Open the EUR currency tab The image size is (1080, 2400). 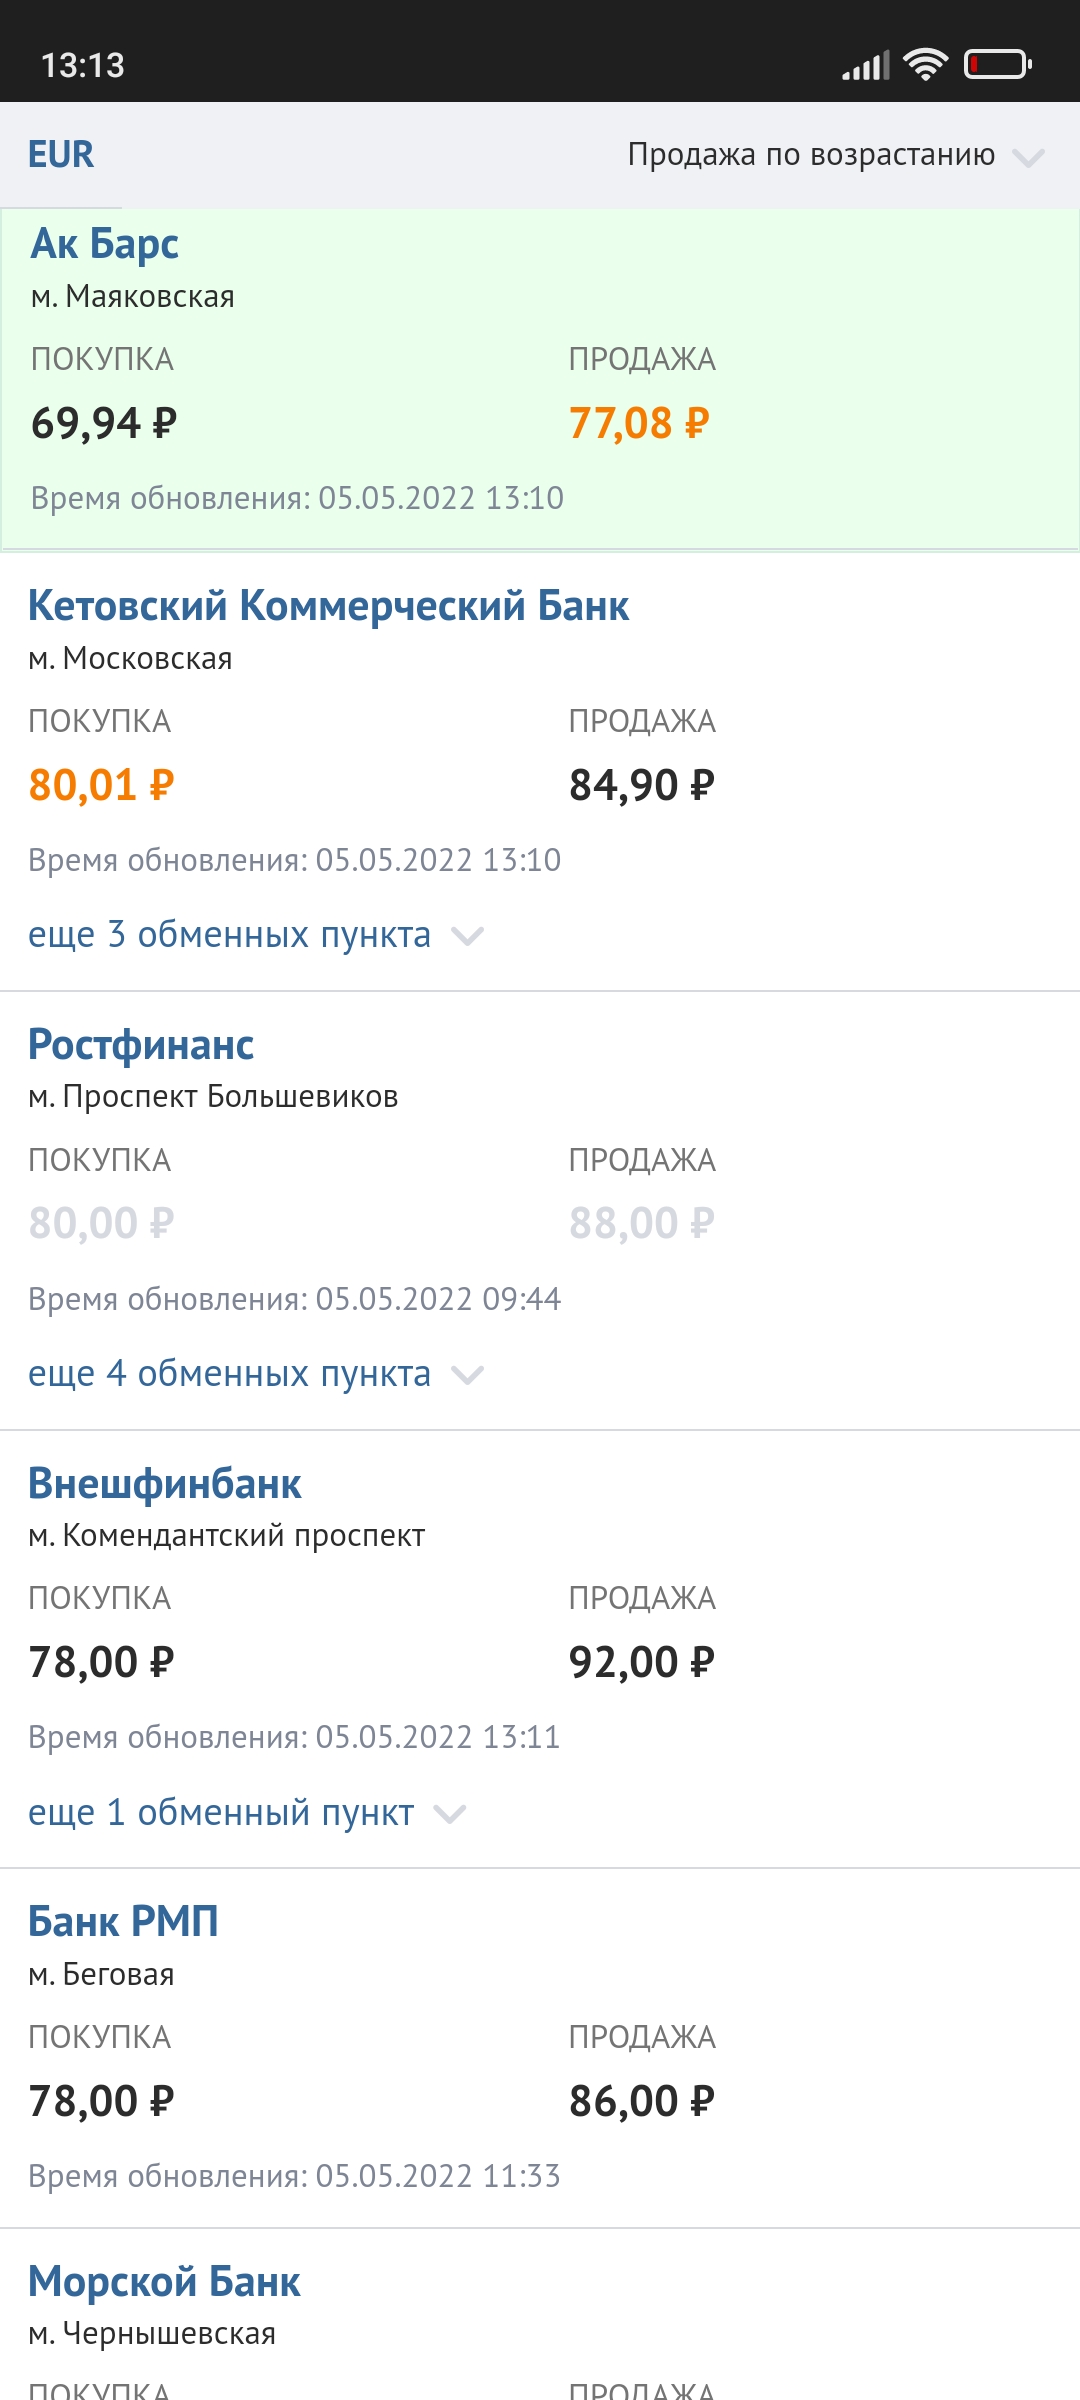pos(61,155)
